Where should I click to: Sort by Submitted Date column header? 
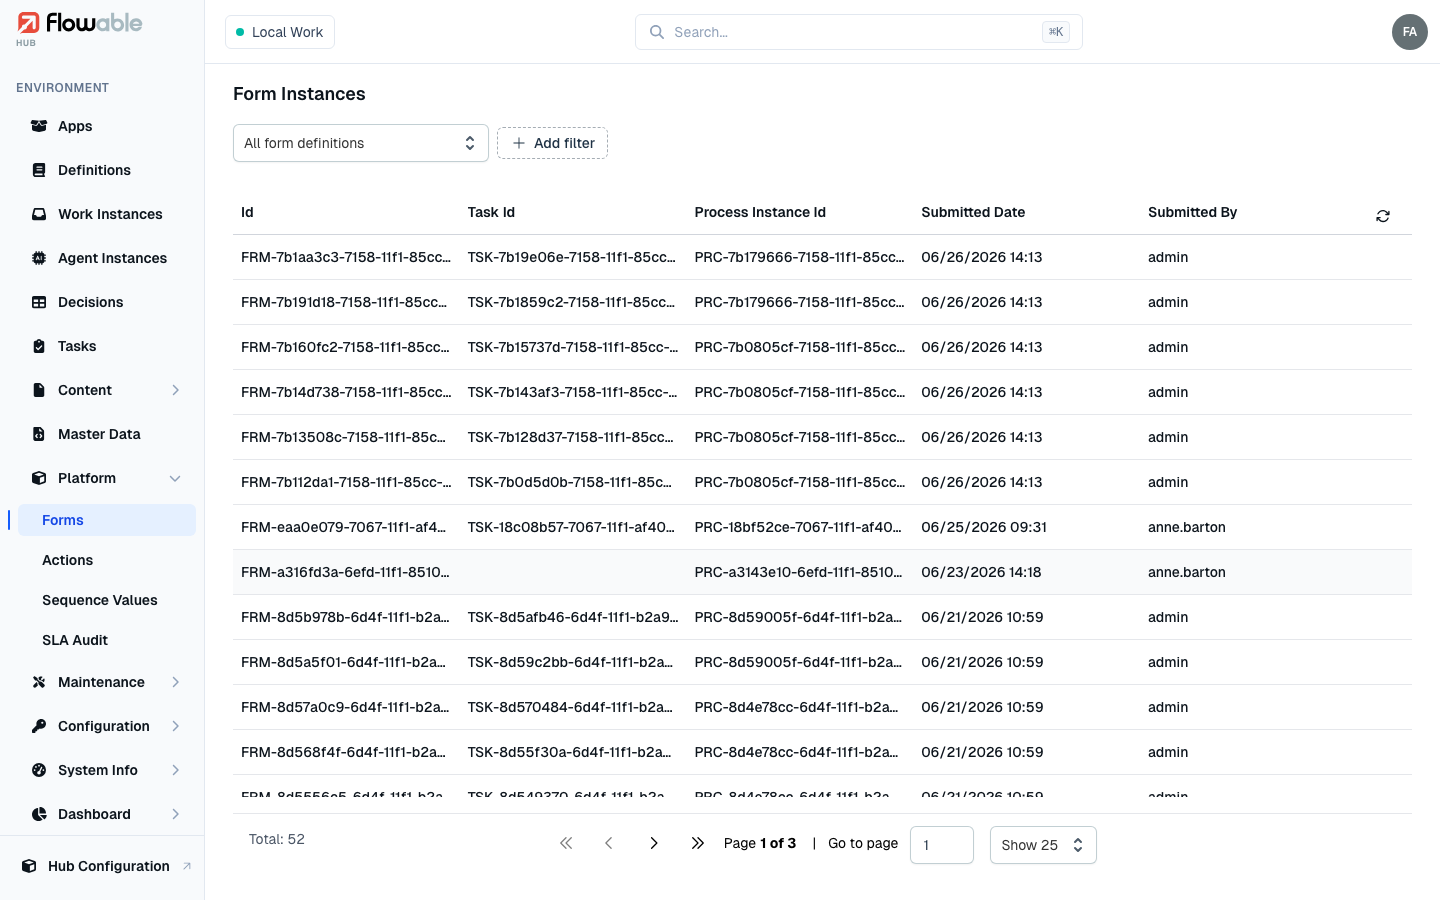pos(973,212)
